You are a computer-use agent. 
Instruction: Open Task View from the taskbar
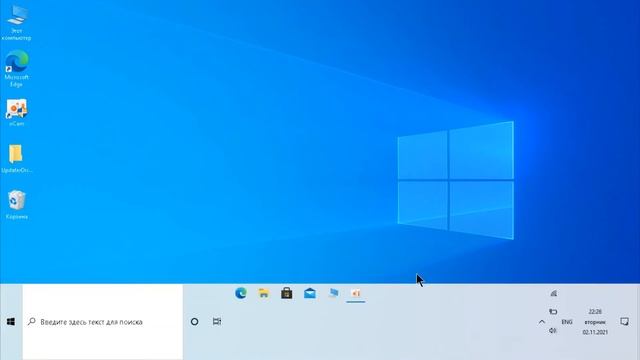click(217, 322)
